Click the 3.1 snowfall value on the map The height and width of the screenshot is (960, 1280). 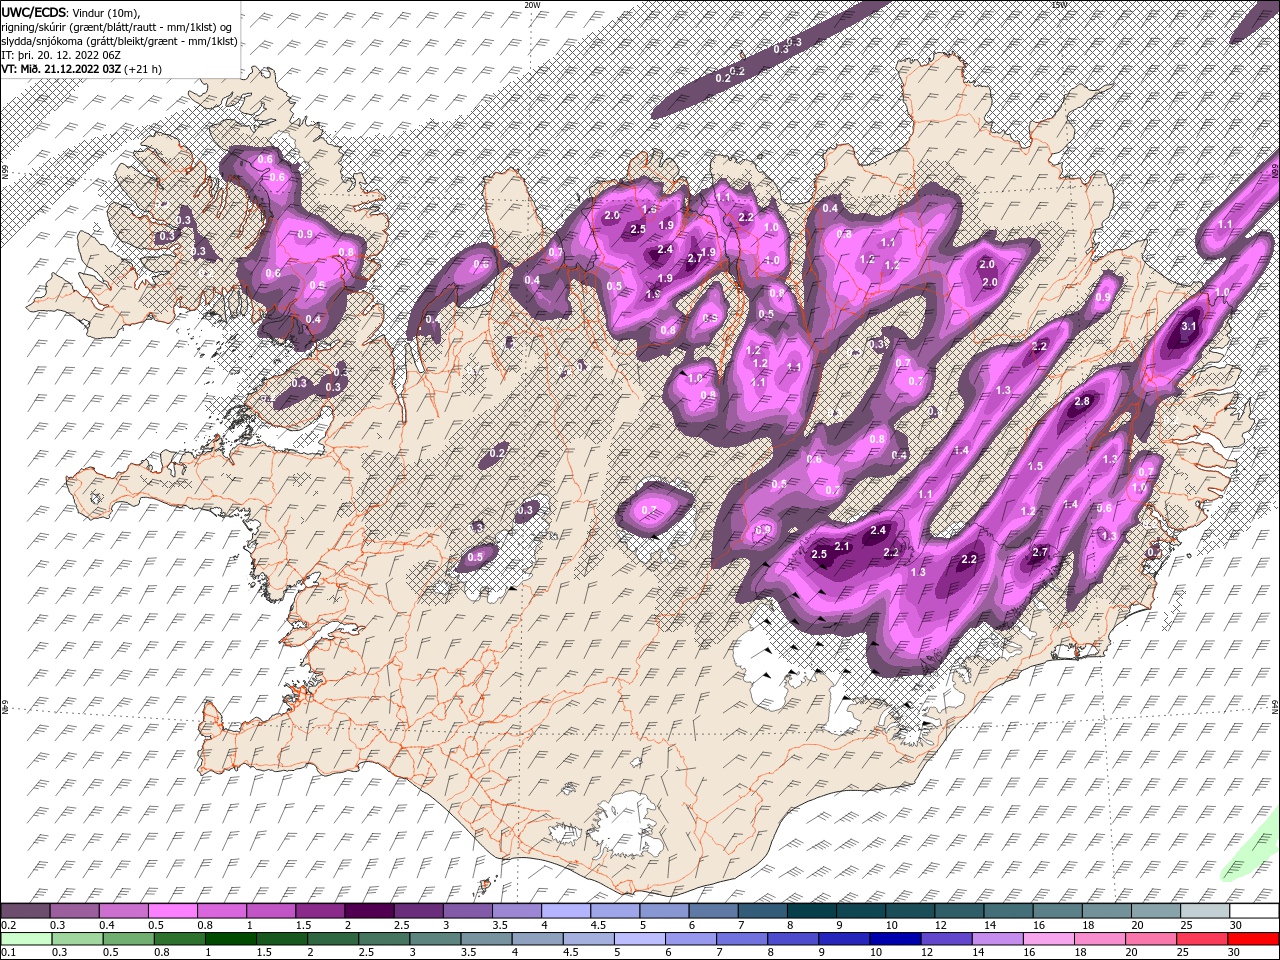click(1189, 326)
